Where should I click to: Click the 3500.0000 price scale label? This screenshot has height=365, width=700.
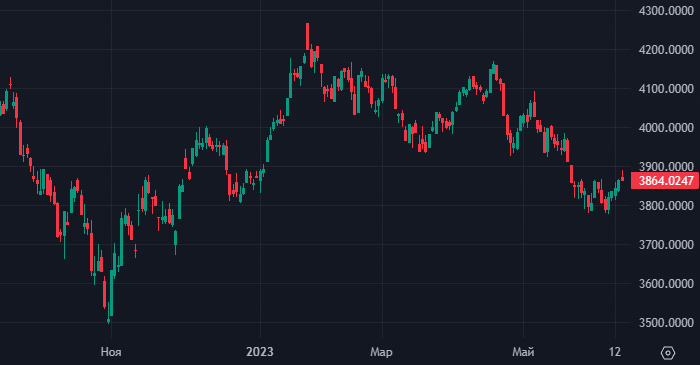tap(666, 323)
